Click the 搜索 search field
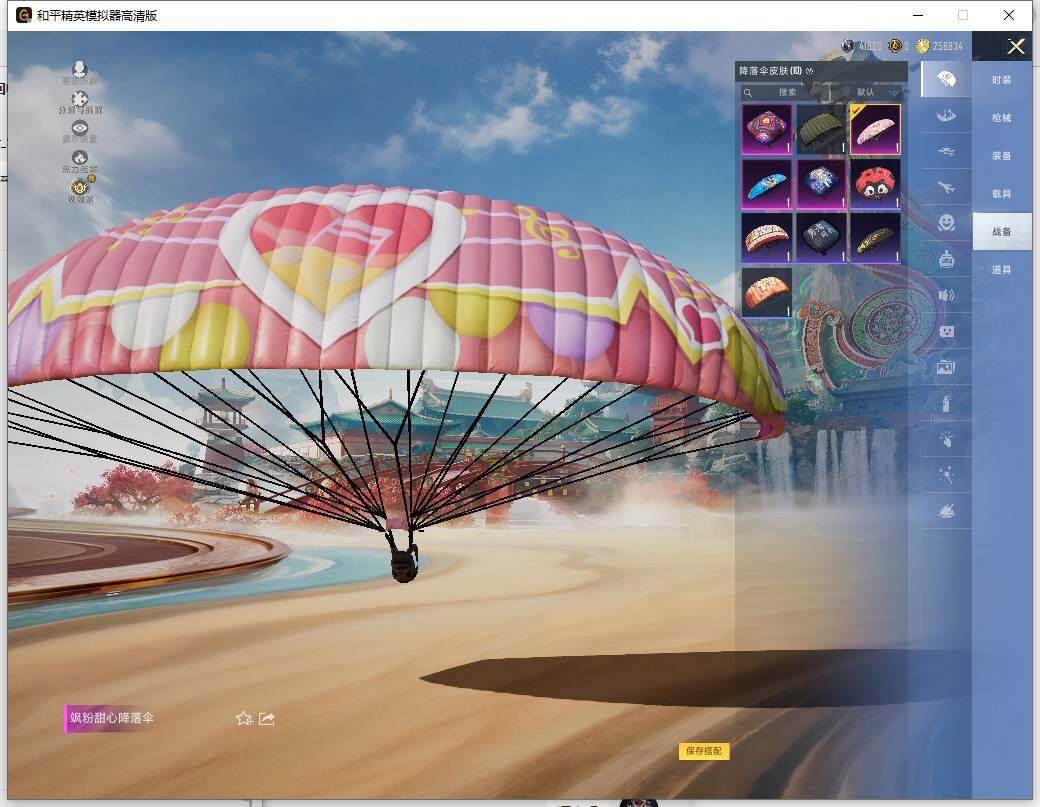This screenshot has width=1040, height=807. tap(785, 92)
